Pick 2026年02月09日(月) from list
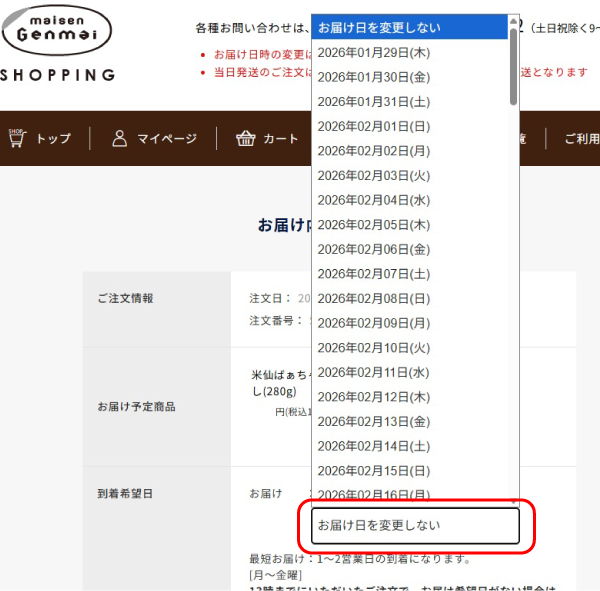600x591 pixels. (x=409, y=323)
